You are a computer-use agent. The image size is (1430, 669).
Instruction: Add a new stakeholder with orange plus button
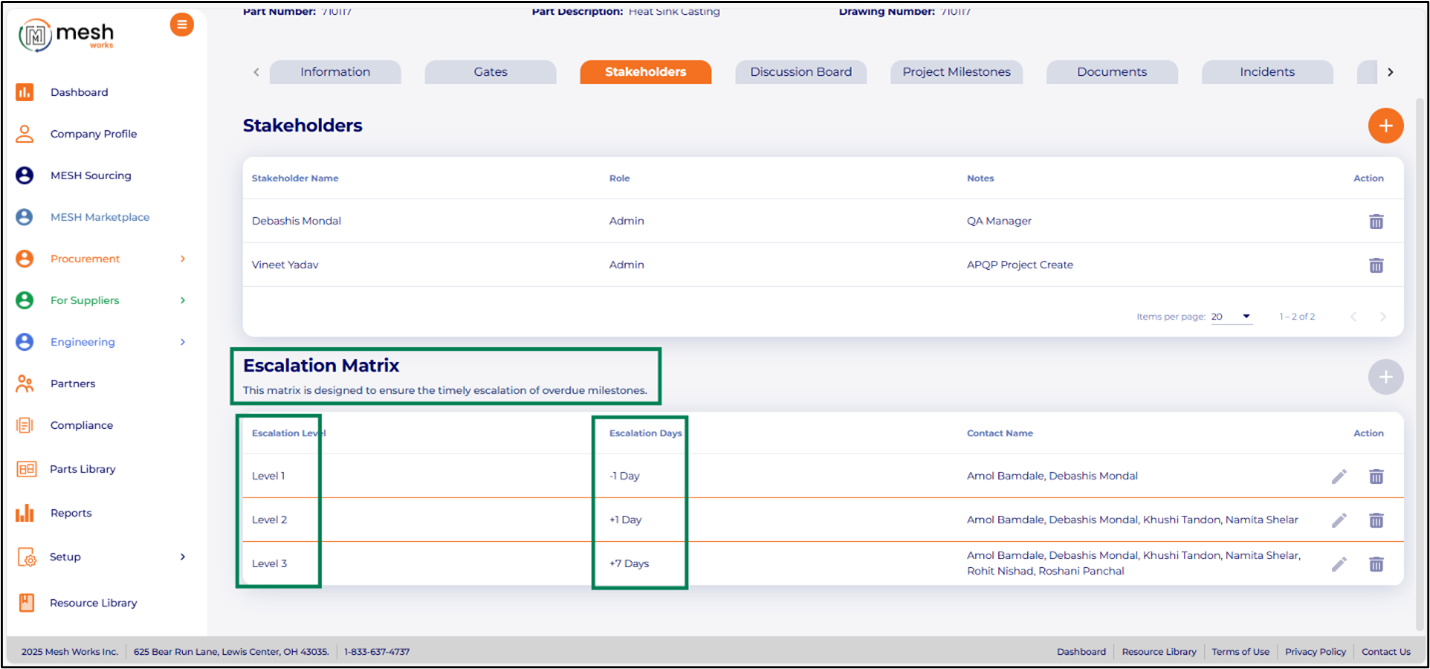(1385, 126)
